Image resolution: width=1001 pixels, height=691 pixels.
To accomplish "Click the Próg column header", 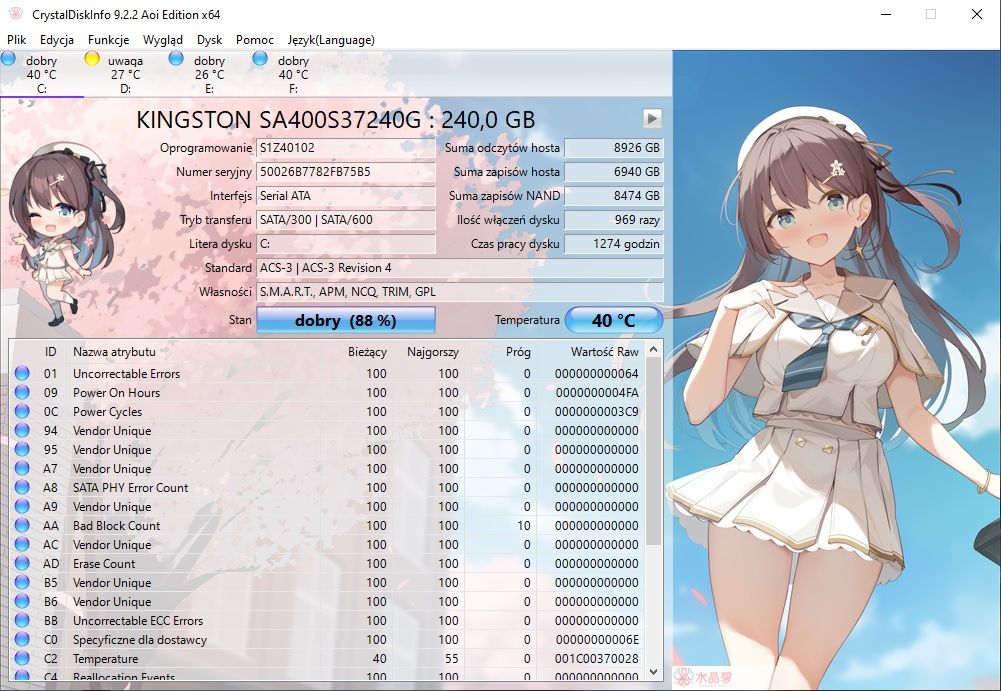I will pos(518,352).
